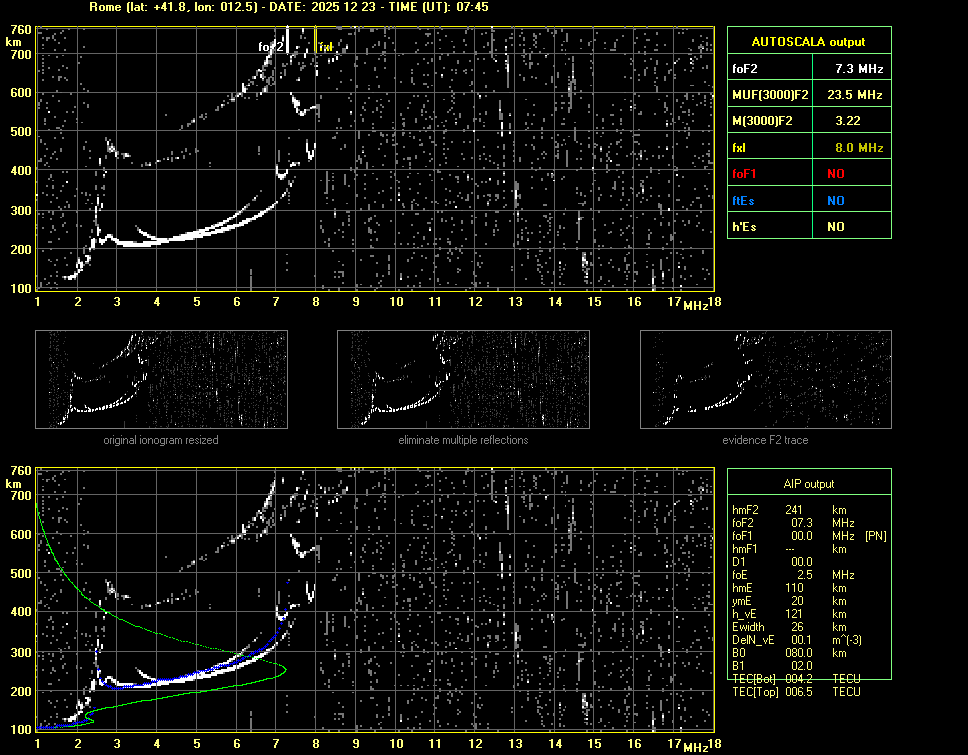Select the h'Es NO value

click(835, 227)
